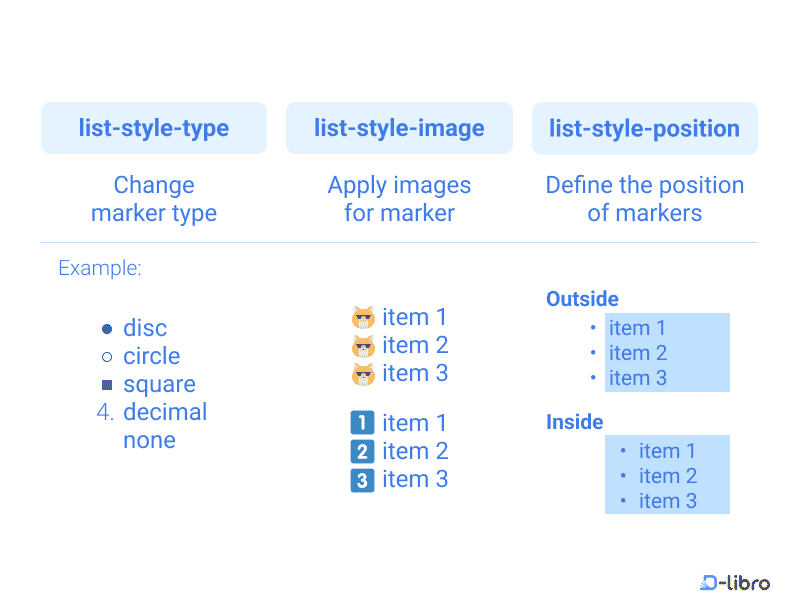Click the blue number 2 marker icon
This screenshot has width=800, height=600.
coord(362,452)
